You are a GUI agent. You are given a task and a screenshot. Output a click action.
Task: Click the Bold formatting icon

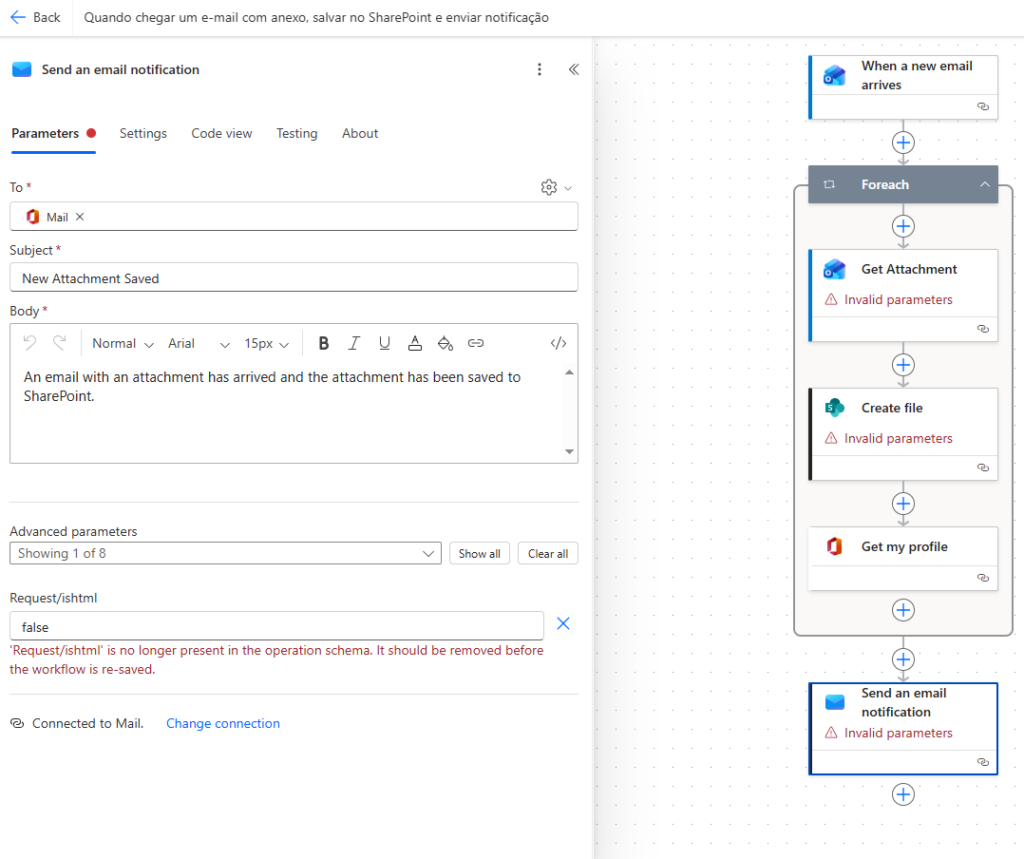pyautogui.click(x=323, y=343)
